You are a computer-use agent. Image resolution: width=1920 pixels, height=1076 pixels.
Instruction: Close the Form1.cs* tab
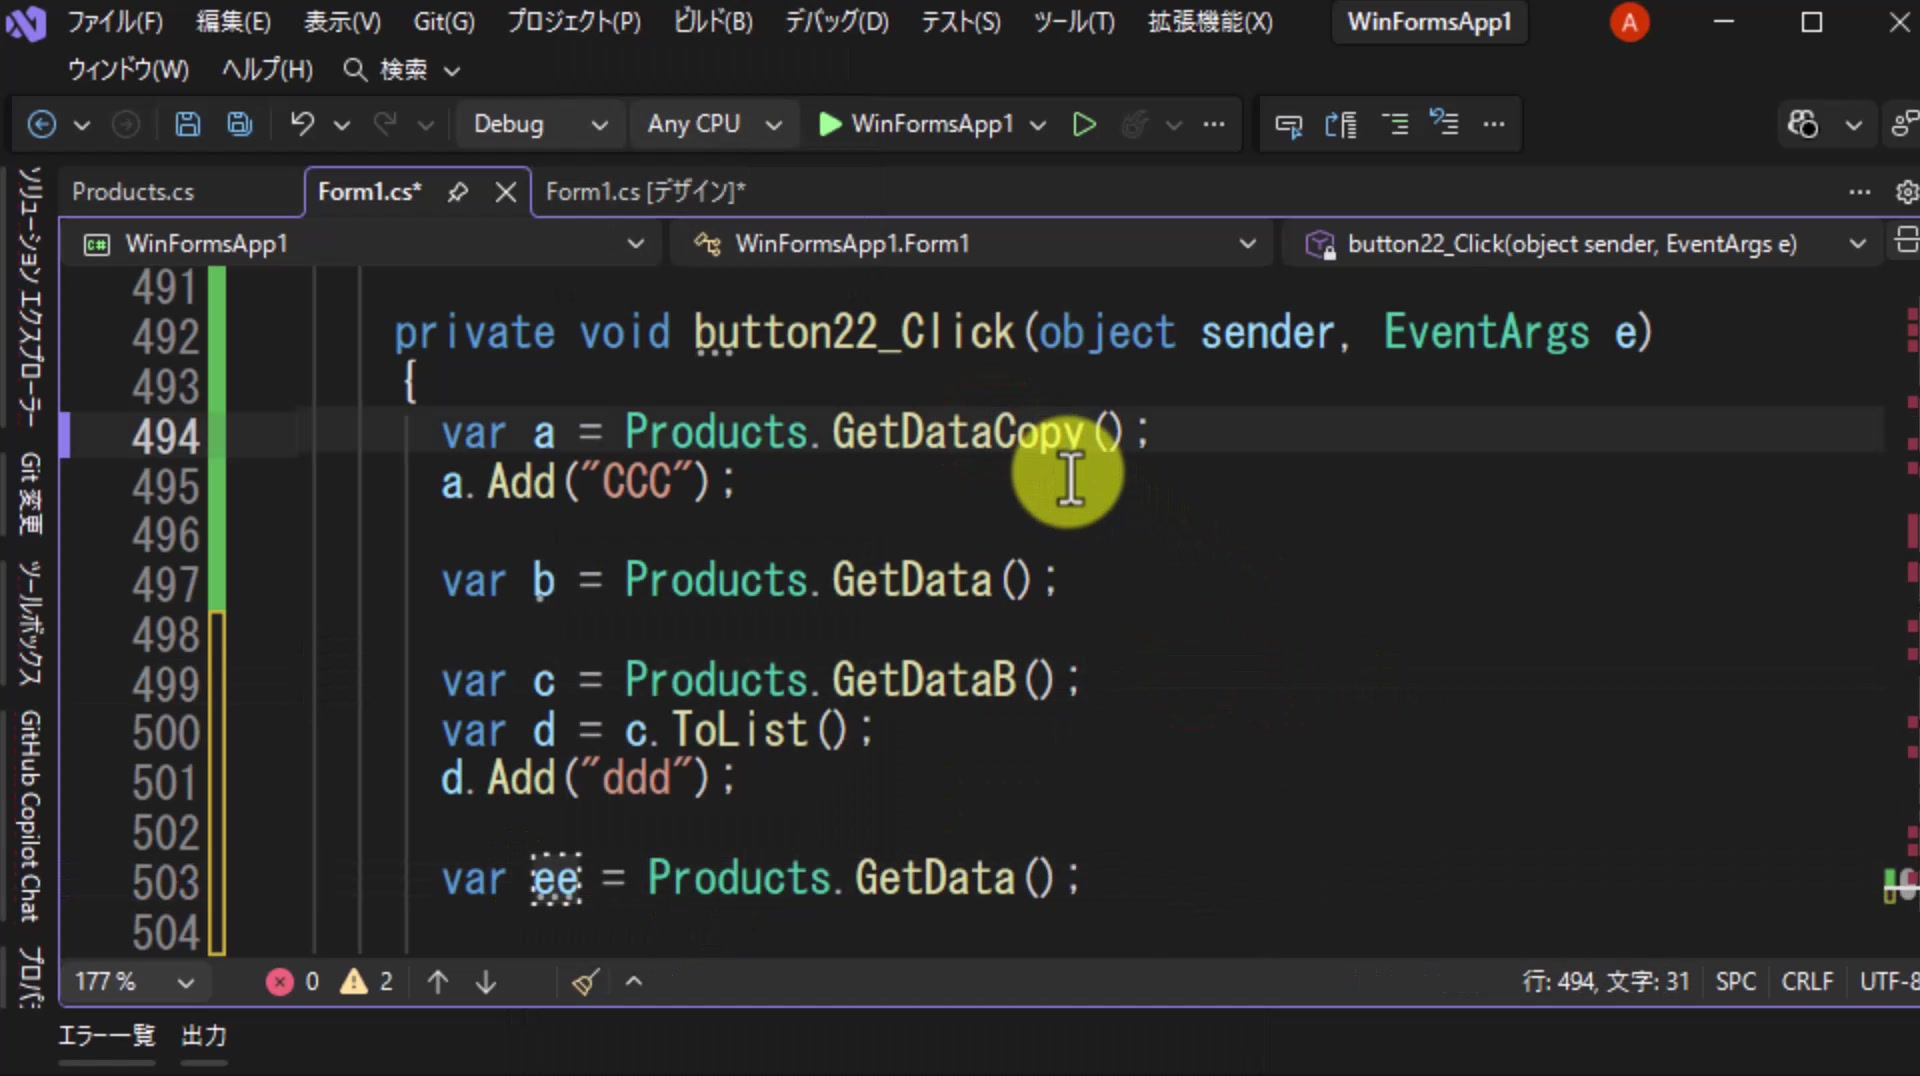point(506,192)
